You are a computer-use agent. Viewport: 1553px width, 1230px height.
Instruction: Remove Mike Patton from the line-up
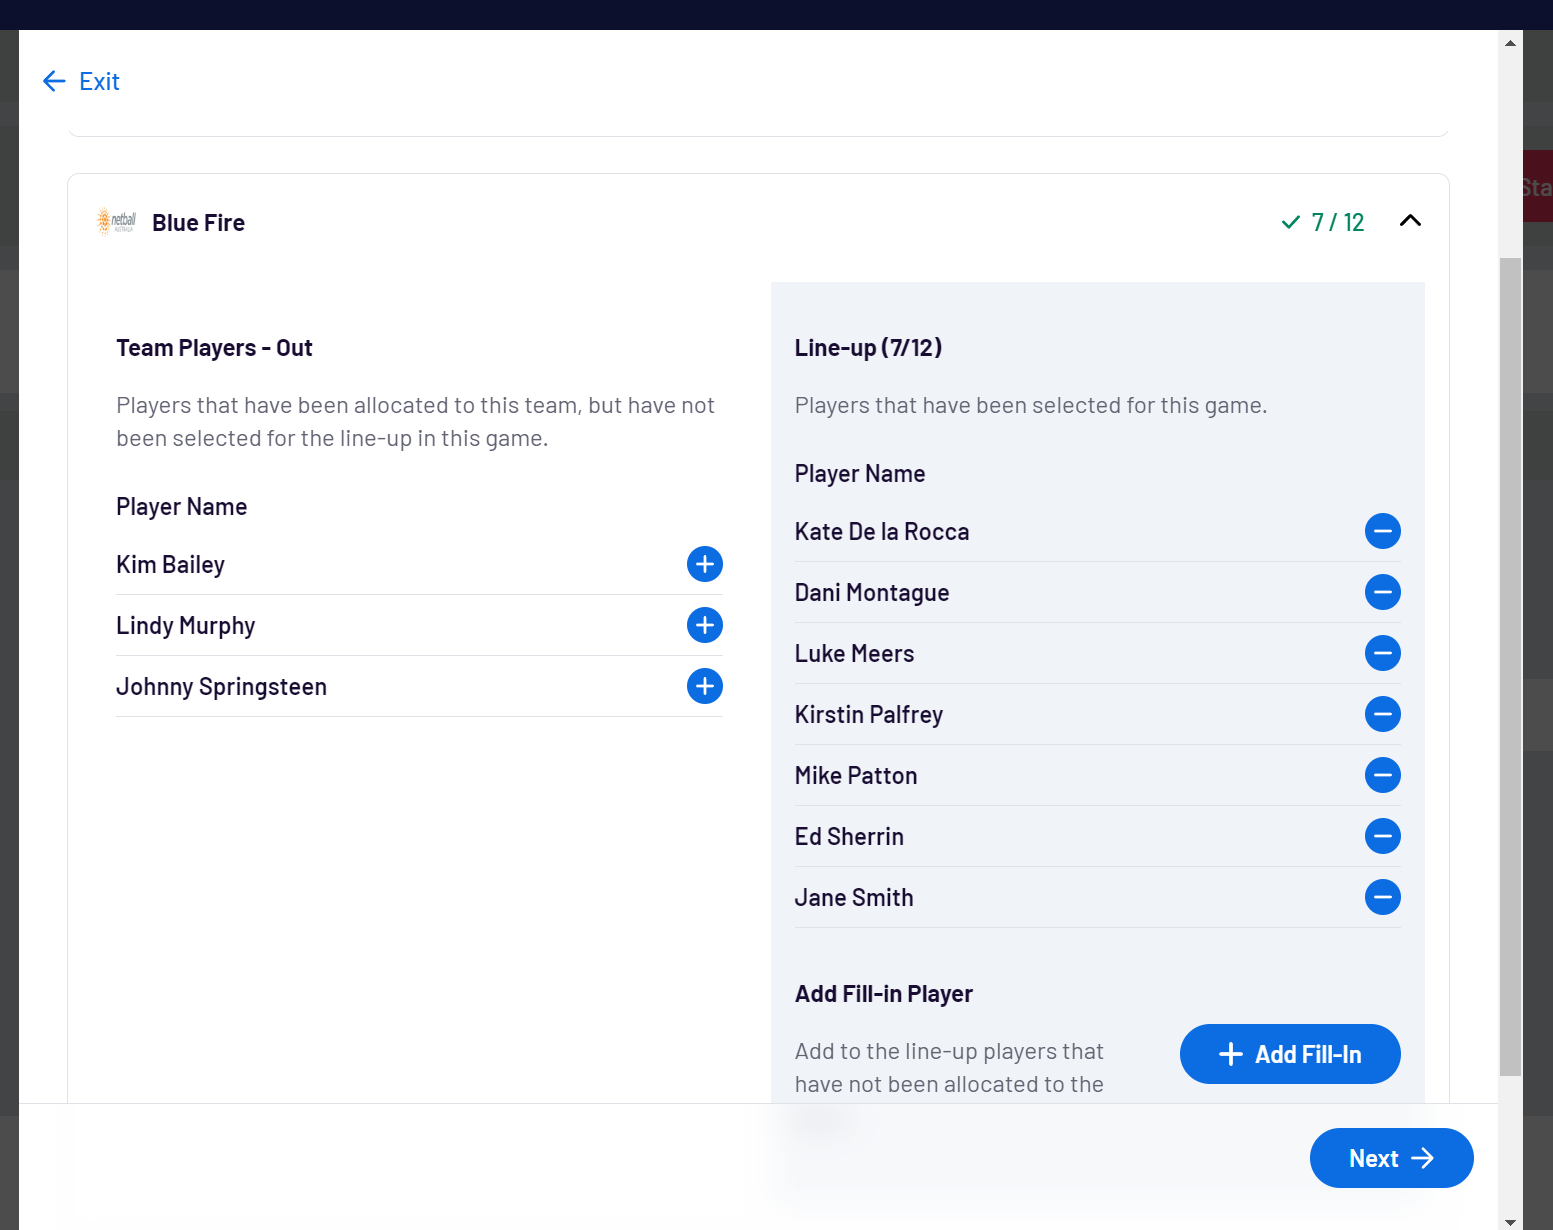(x=1383, y=775)
